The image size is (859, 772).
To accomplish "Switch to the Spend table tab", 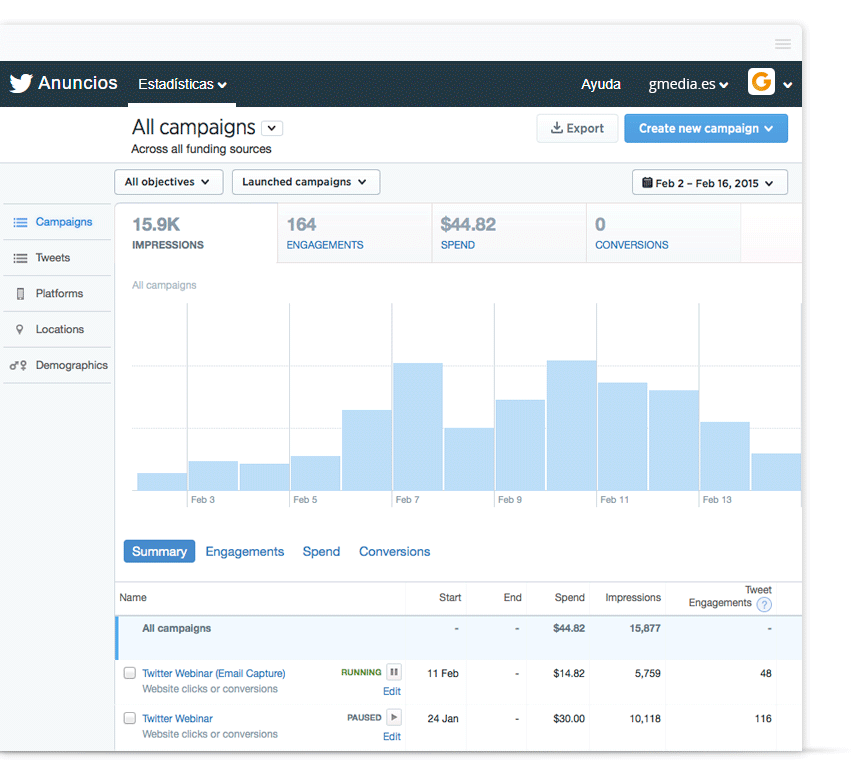I will point(322,552).
